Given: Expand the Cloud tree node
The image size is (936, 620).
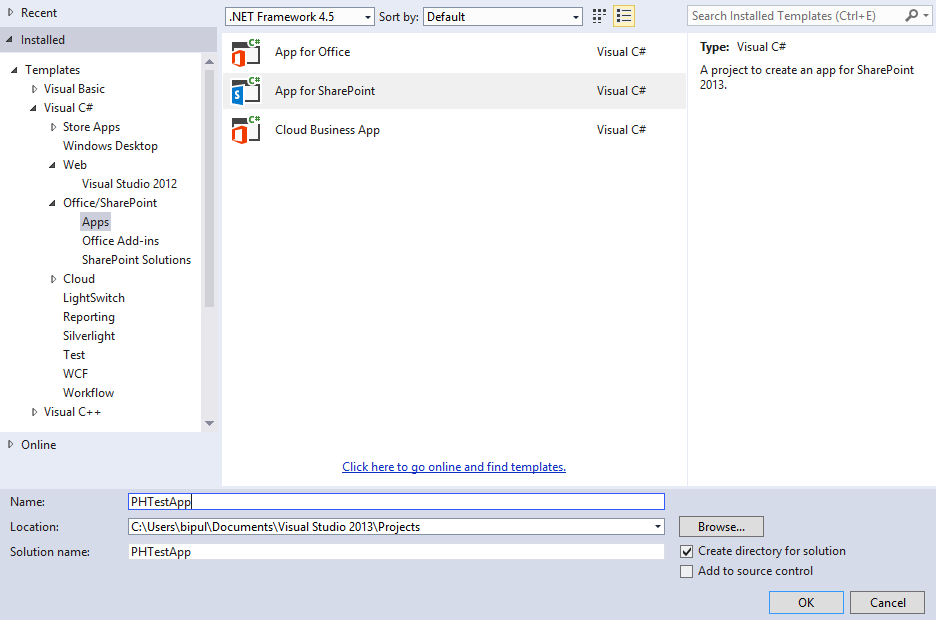Looking at the screenshot, I should pos(54,279).
